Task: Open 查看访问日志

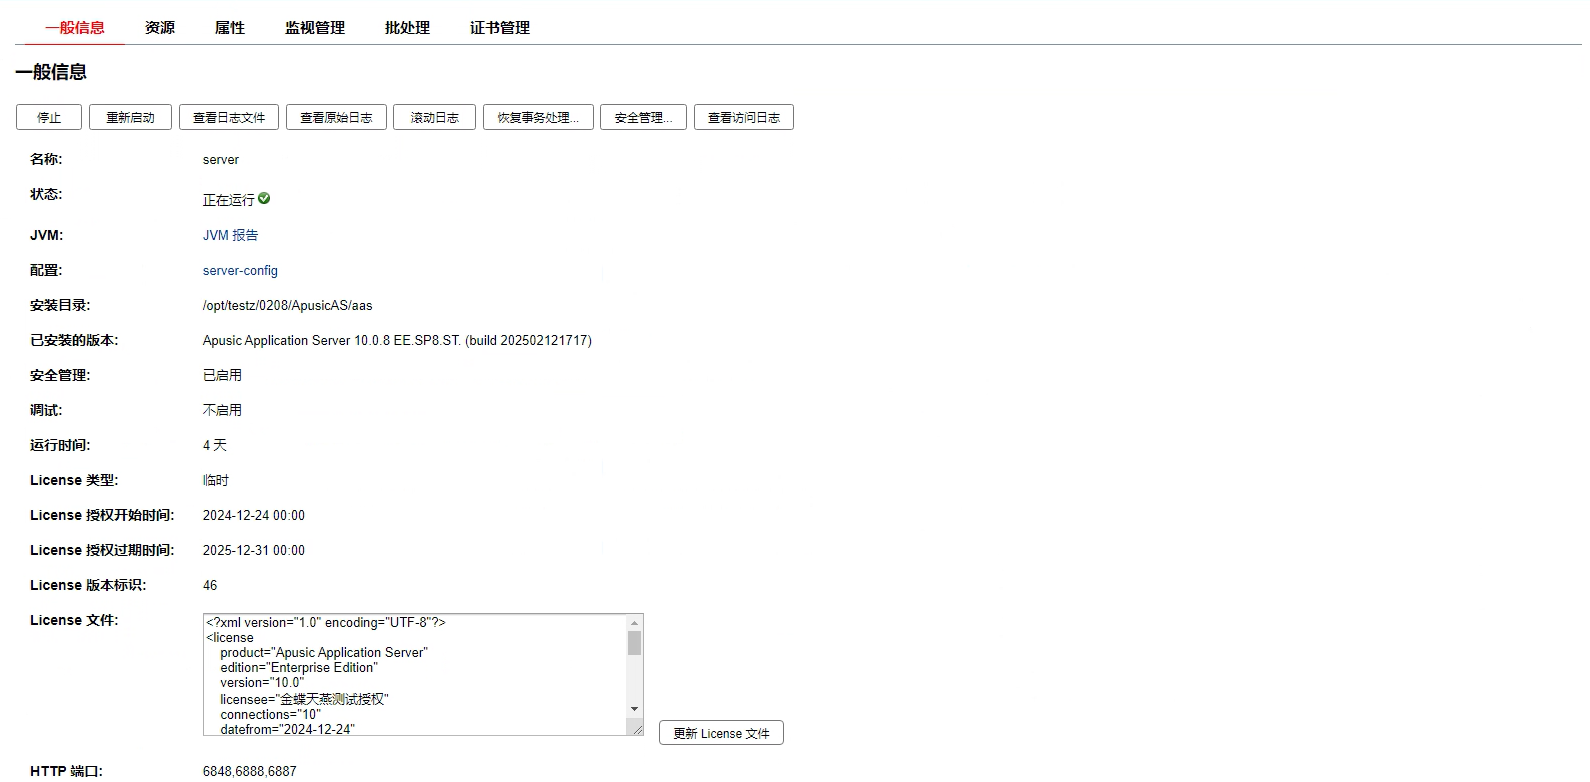Action: click(743, 117)
